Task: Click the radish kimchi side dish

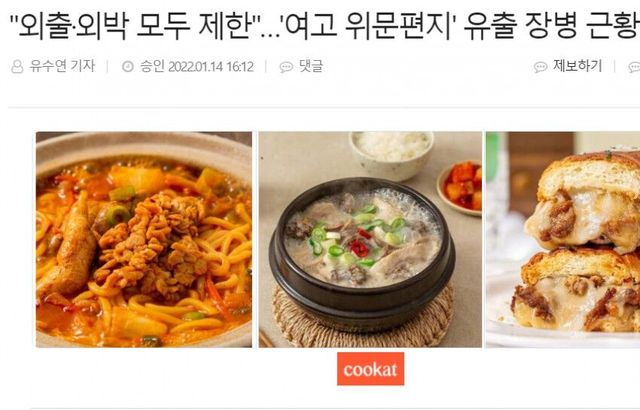Action: 460,188
